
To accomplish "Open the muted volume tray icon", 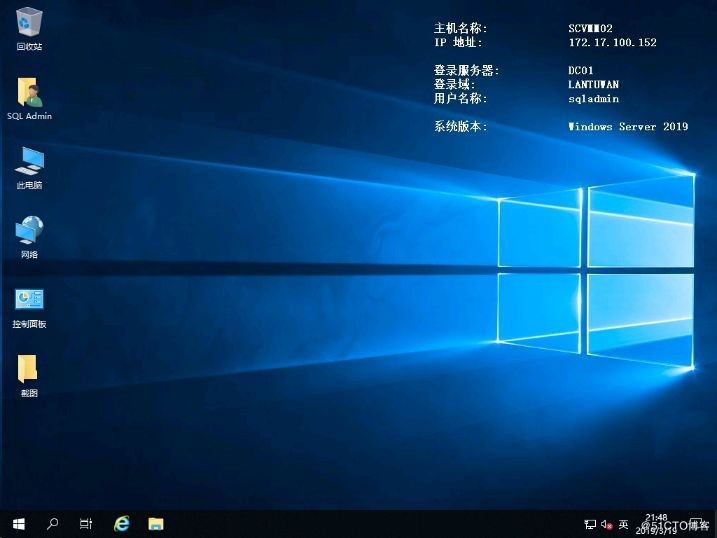I will pos(606,524).
